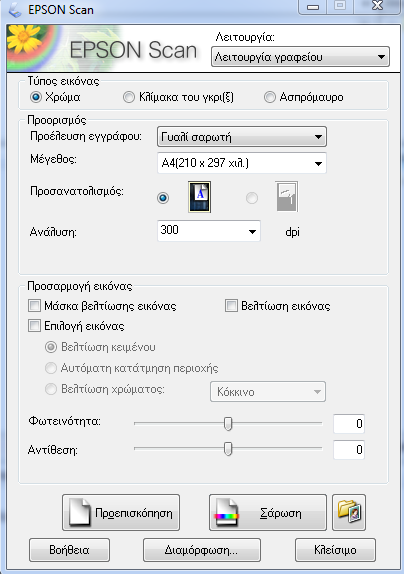
Task: Click the EPSON Scan title bar scanner icon
Action: coord(15,10)
